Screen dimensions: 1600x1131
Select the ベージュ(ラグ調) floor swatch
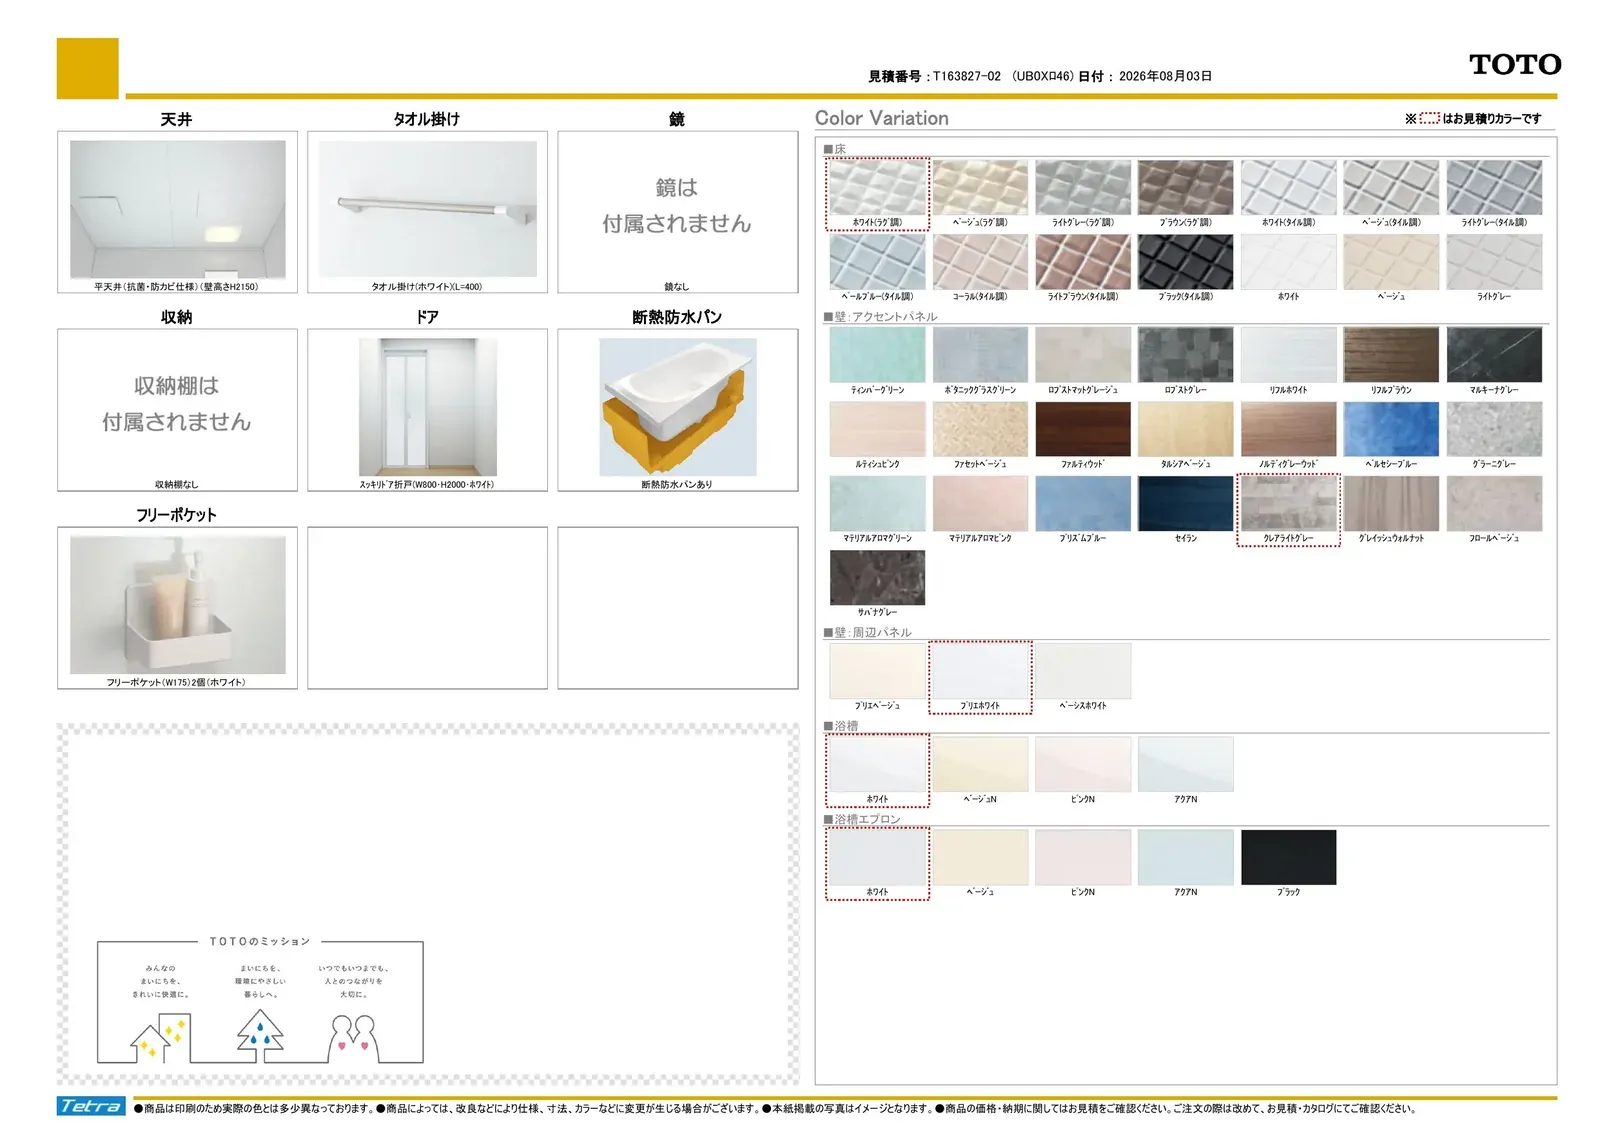pos(980,188)
